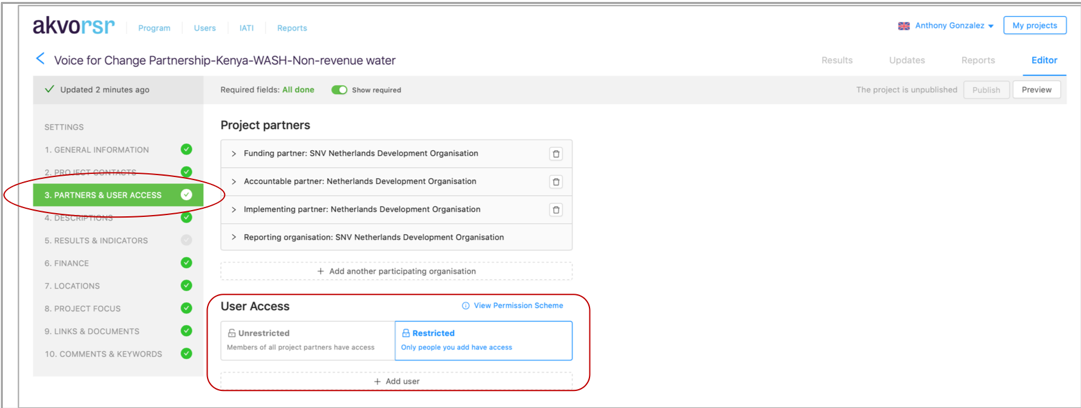
Task: Open the Finance settings section
Action: 67,264
